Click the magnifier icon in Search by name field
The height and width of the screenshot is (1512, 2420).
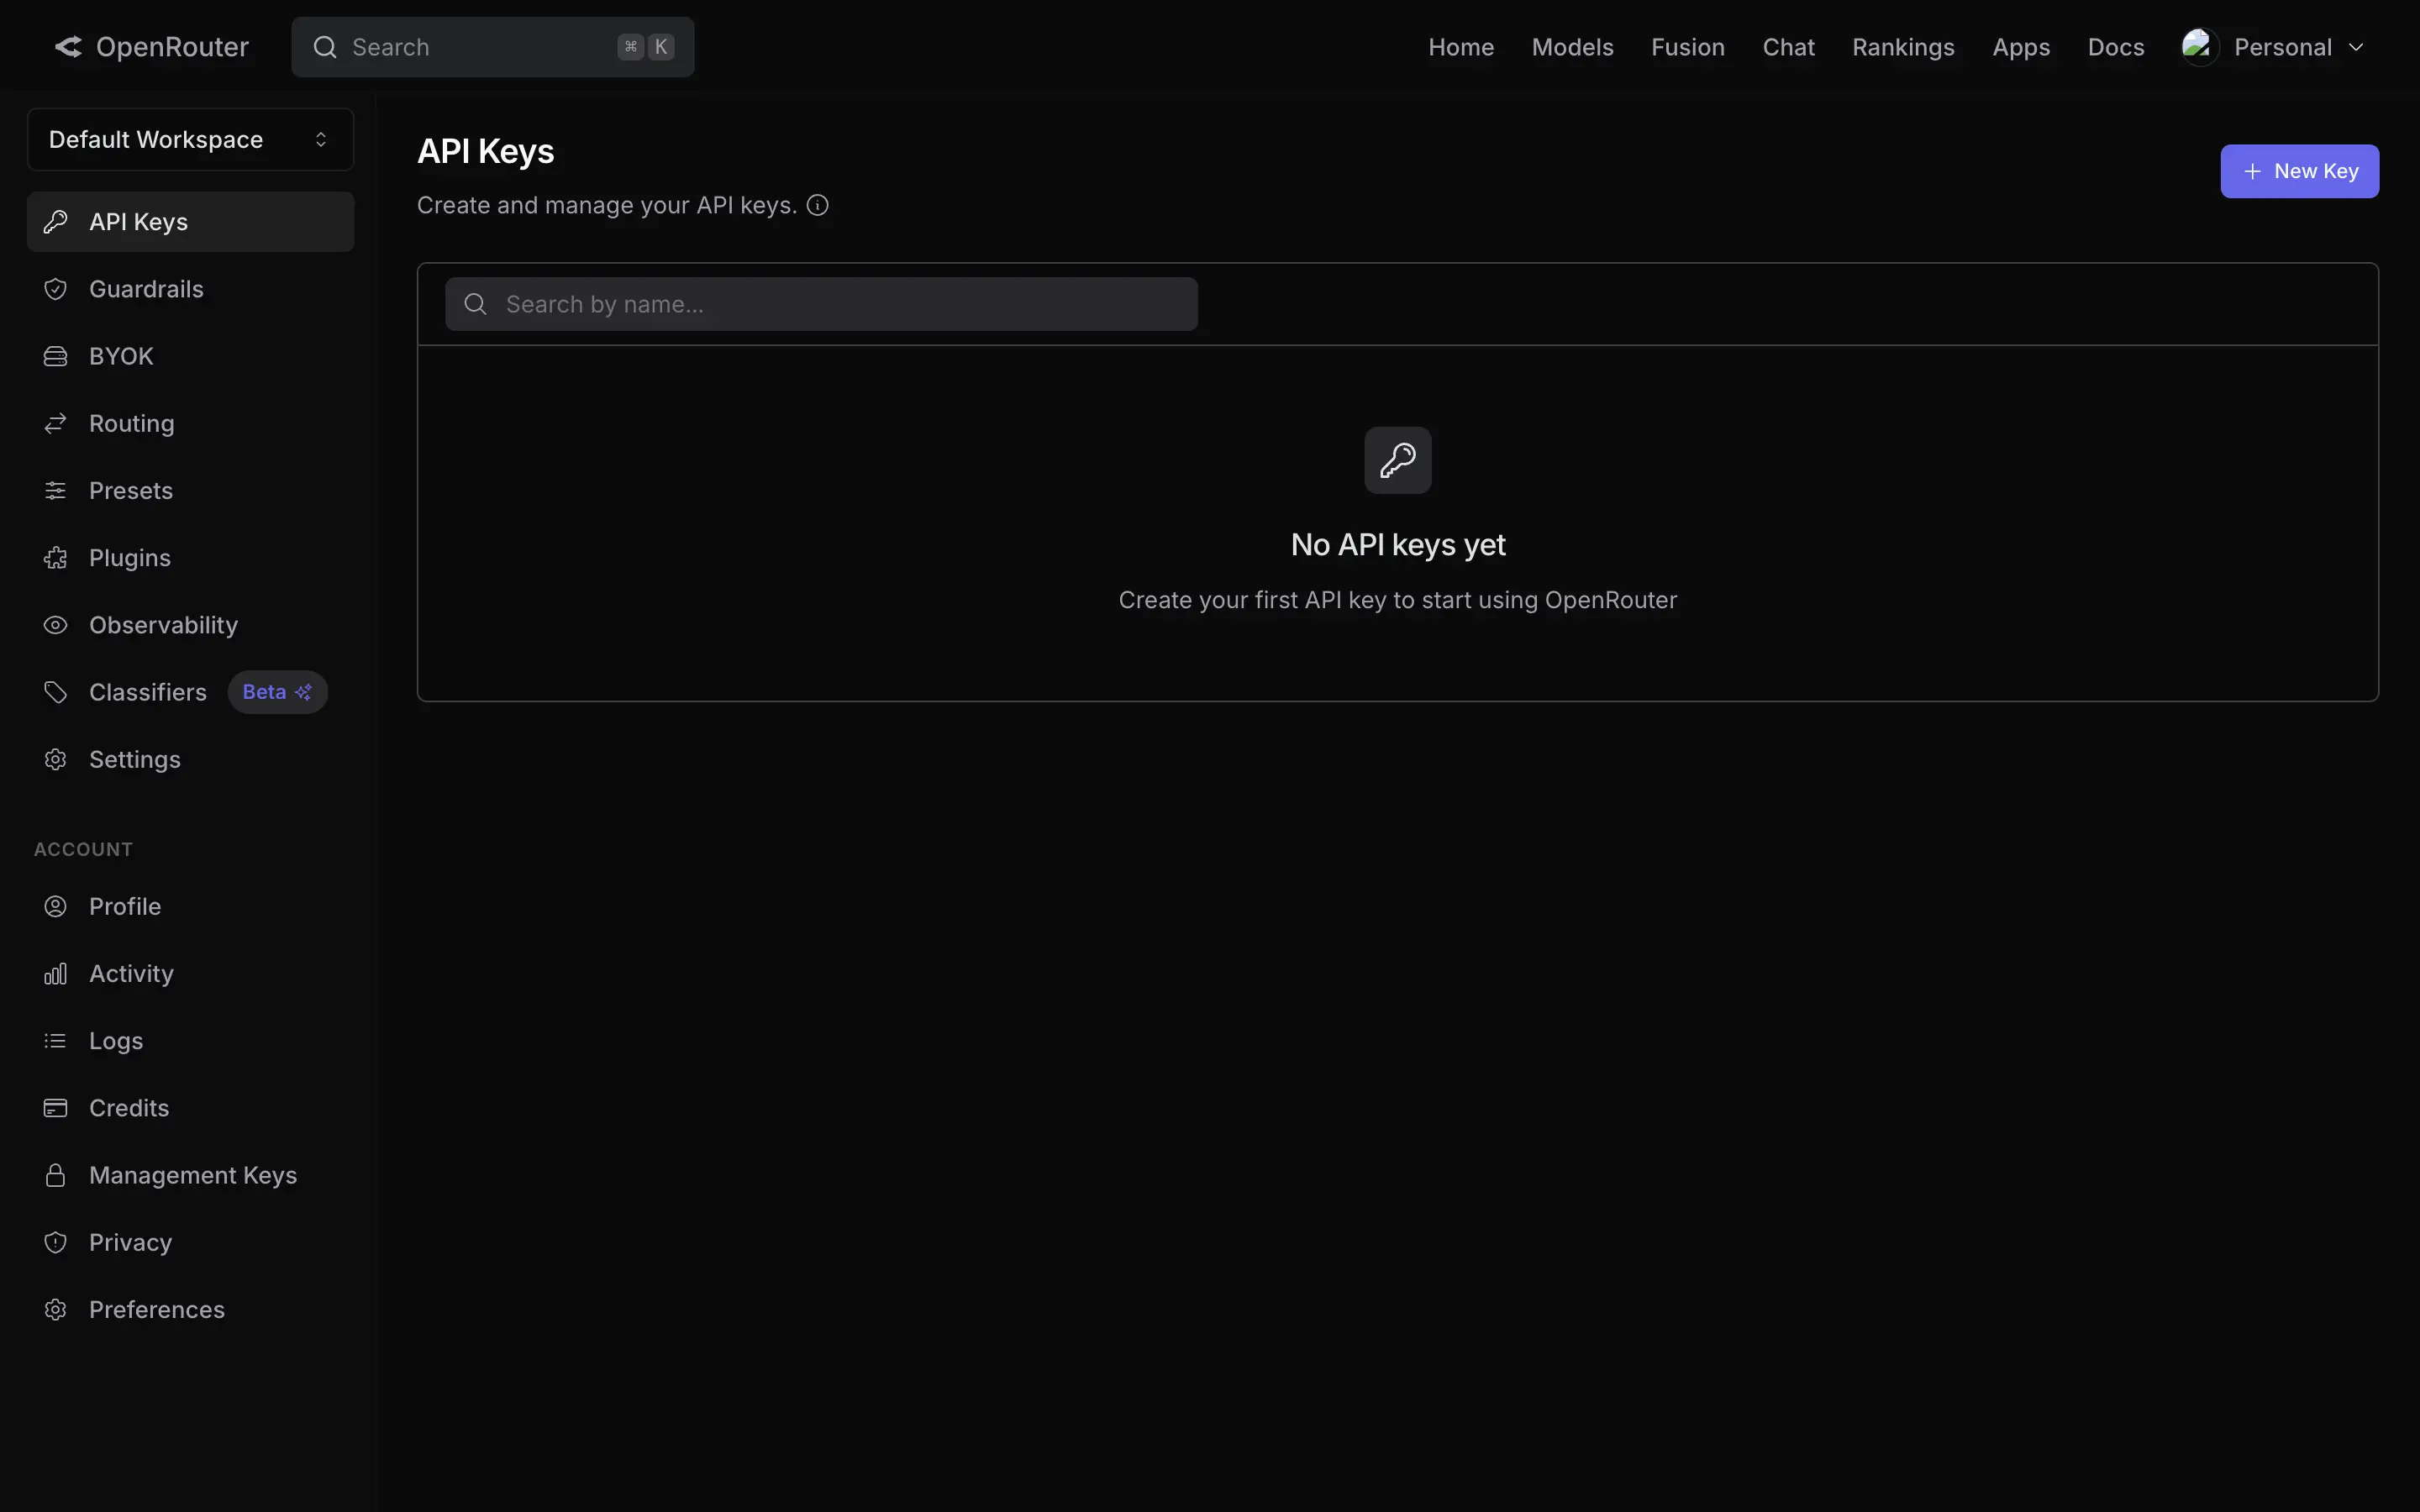476,304
